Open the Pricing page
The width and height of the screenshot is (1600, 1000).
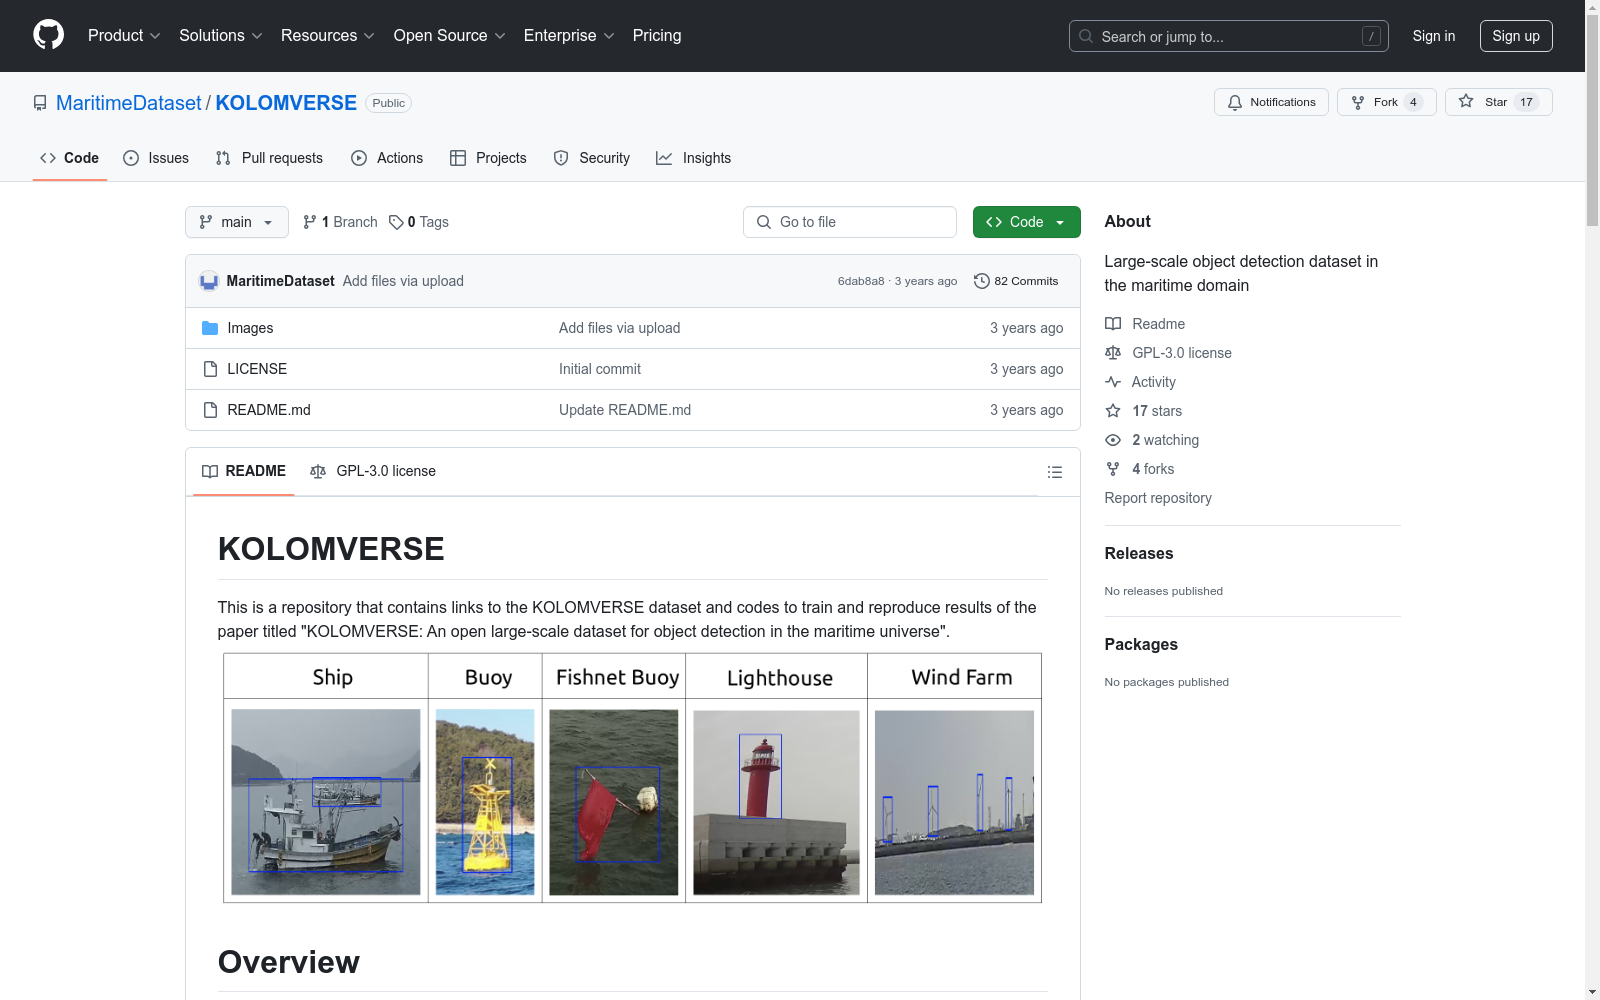click(x=657, y=35)
